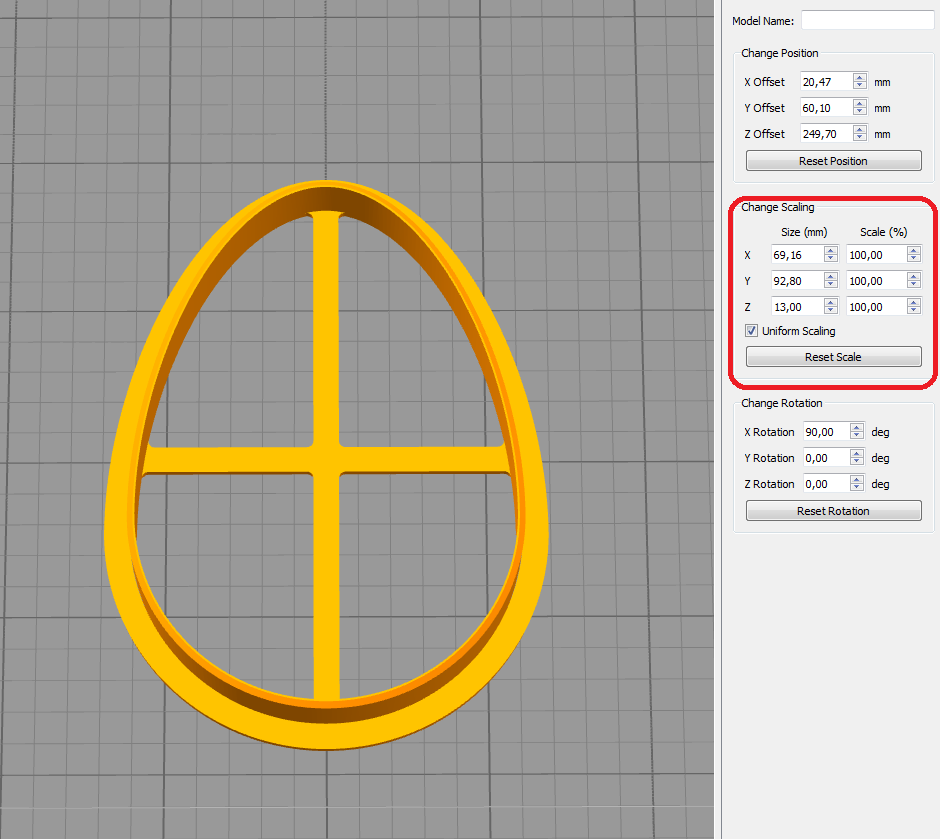Click the Reset Position button
Image resolution: width=940 pixels, height=839 pixels.
coord(833,161)
